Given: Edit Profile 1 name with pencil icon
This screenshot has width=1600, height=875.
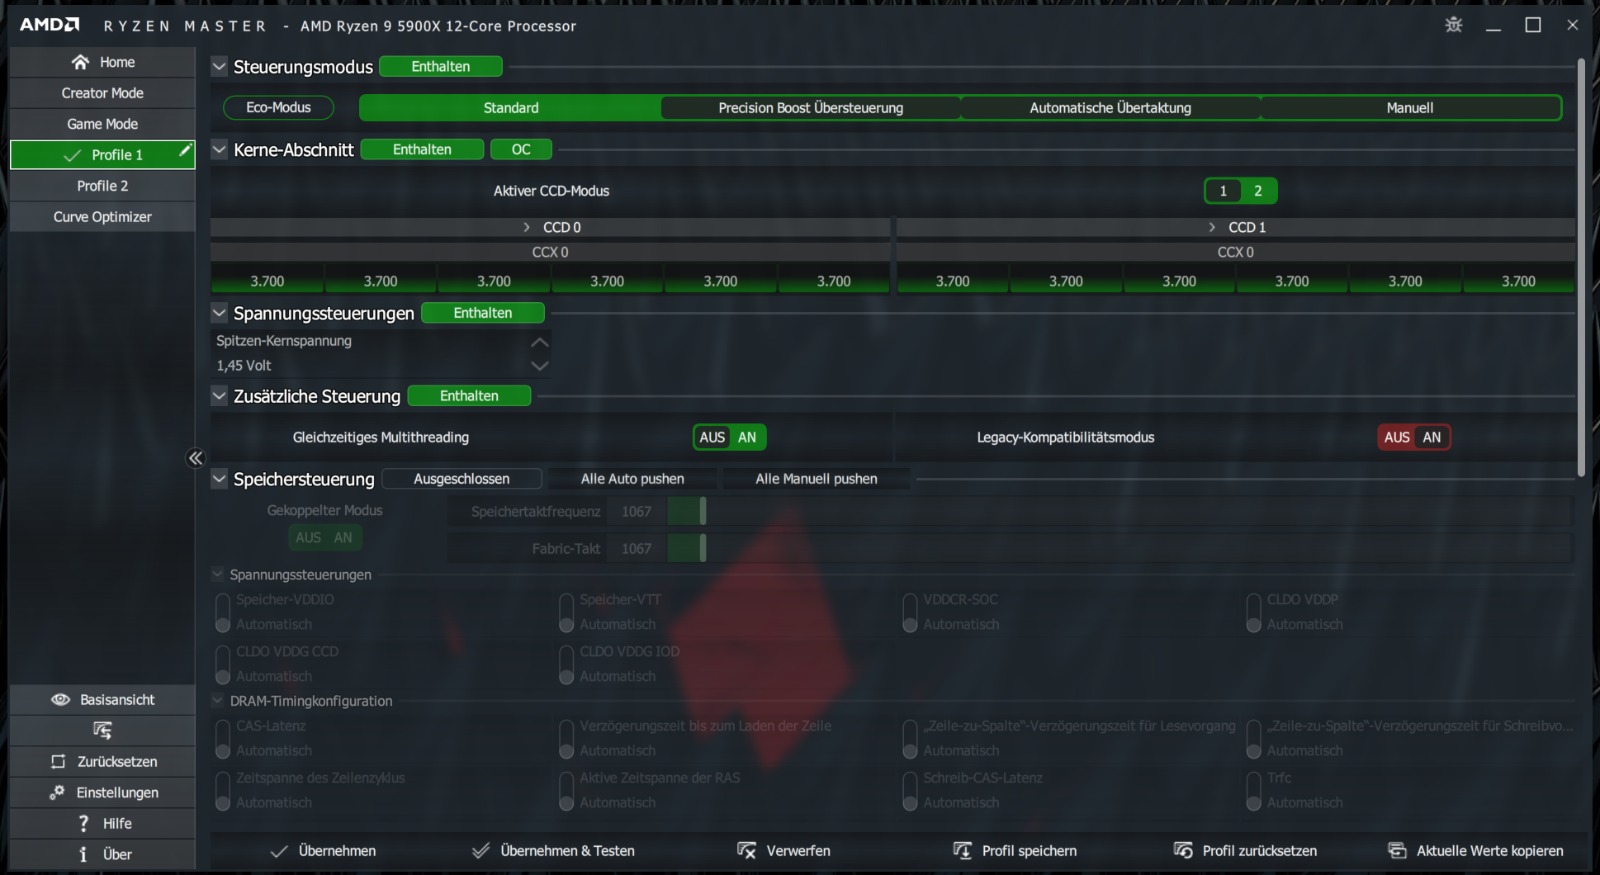Looking at the screenshot, I should point(185,150).
